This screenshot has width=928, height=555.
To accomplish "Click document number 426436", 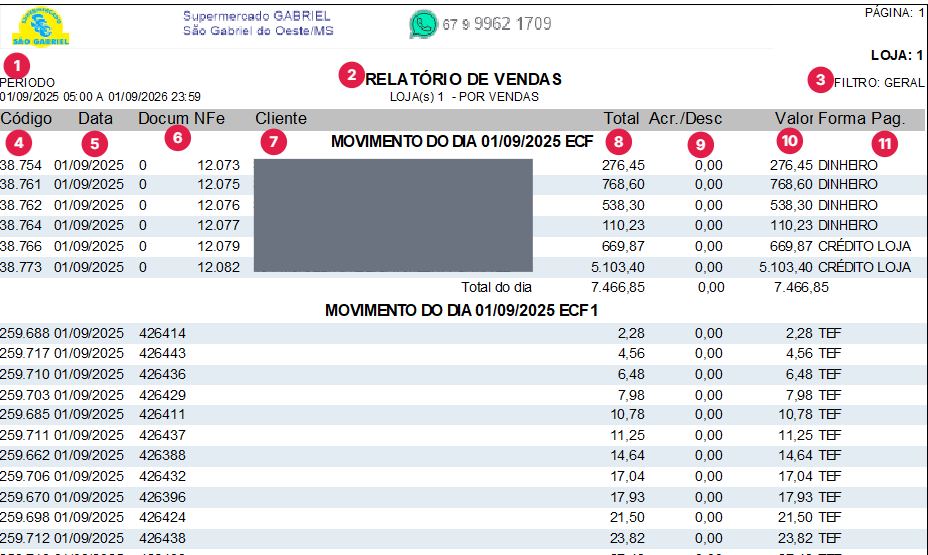I will (x=162, y=375).
